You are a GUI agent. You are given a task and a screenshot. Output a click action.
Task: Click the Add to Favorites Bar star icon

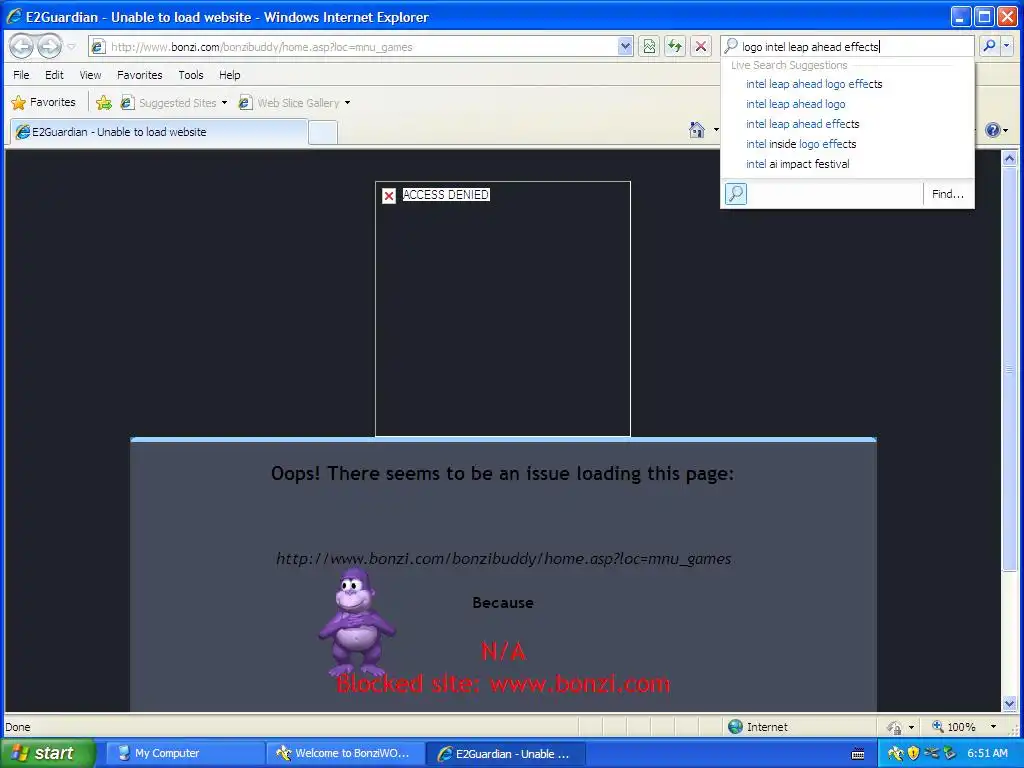click(x=104, y=103)
